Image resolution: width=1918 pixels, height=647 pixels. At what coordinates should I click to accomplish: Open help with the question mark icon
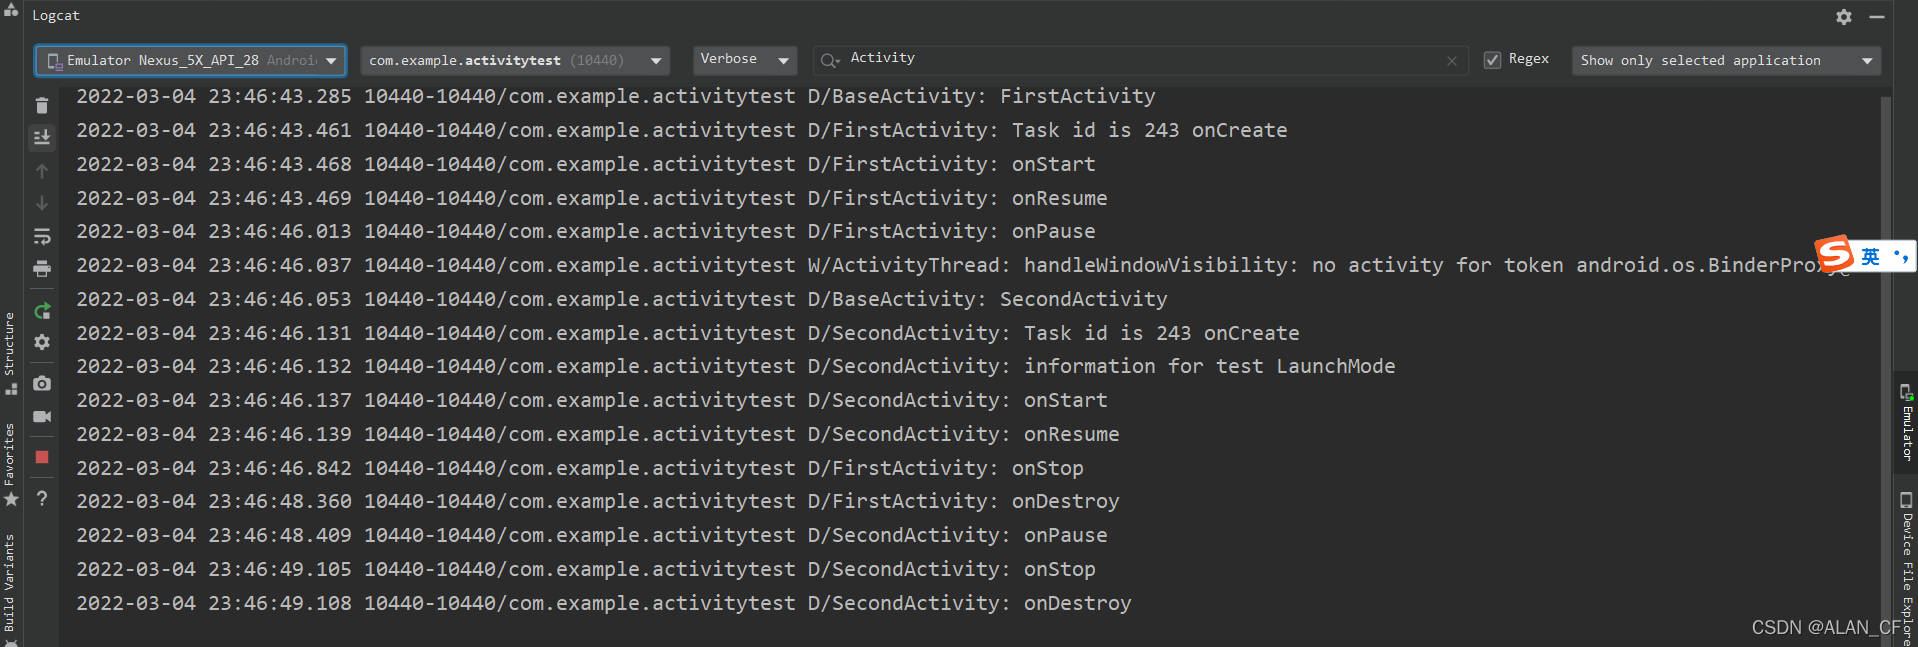tap(42, 498)
